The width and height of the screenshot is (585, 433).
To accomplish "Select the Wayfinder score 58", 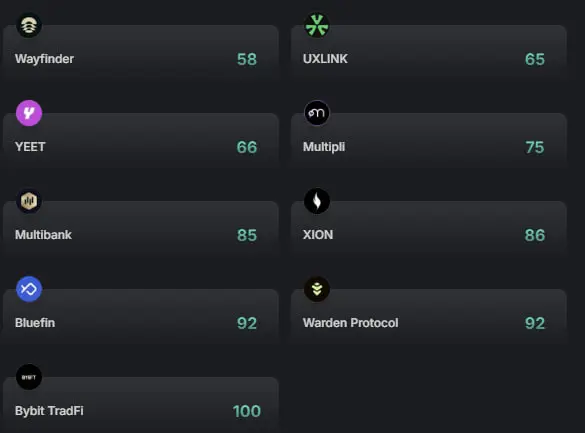I will [x=247, y=59].
